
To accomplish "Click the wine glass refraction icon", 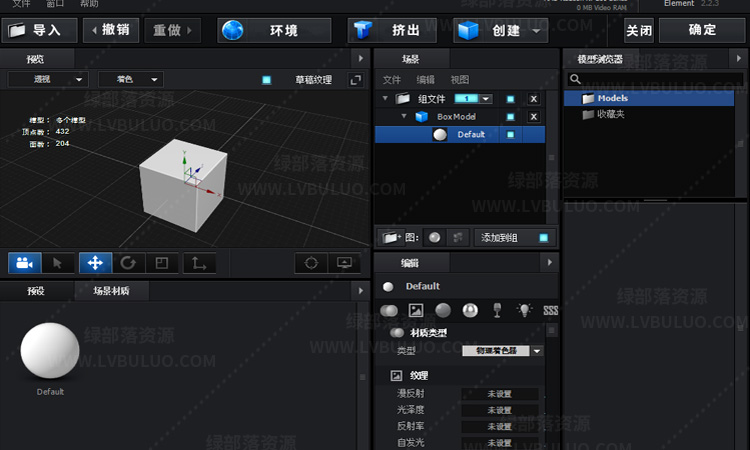I will point(493,310).
